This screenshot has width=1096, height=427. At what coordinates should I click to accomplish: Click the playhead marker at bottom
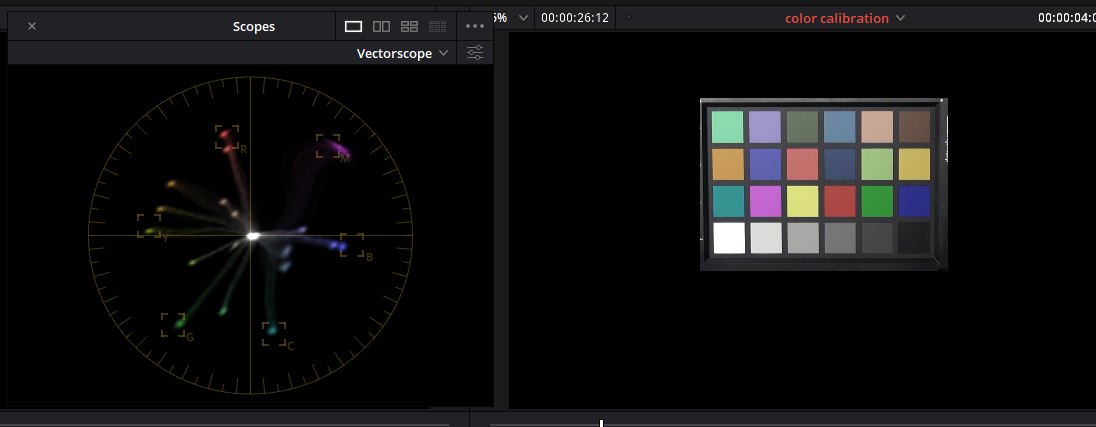pyautogui.click(x=601, y=423)
